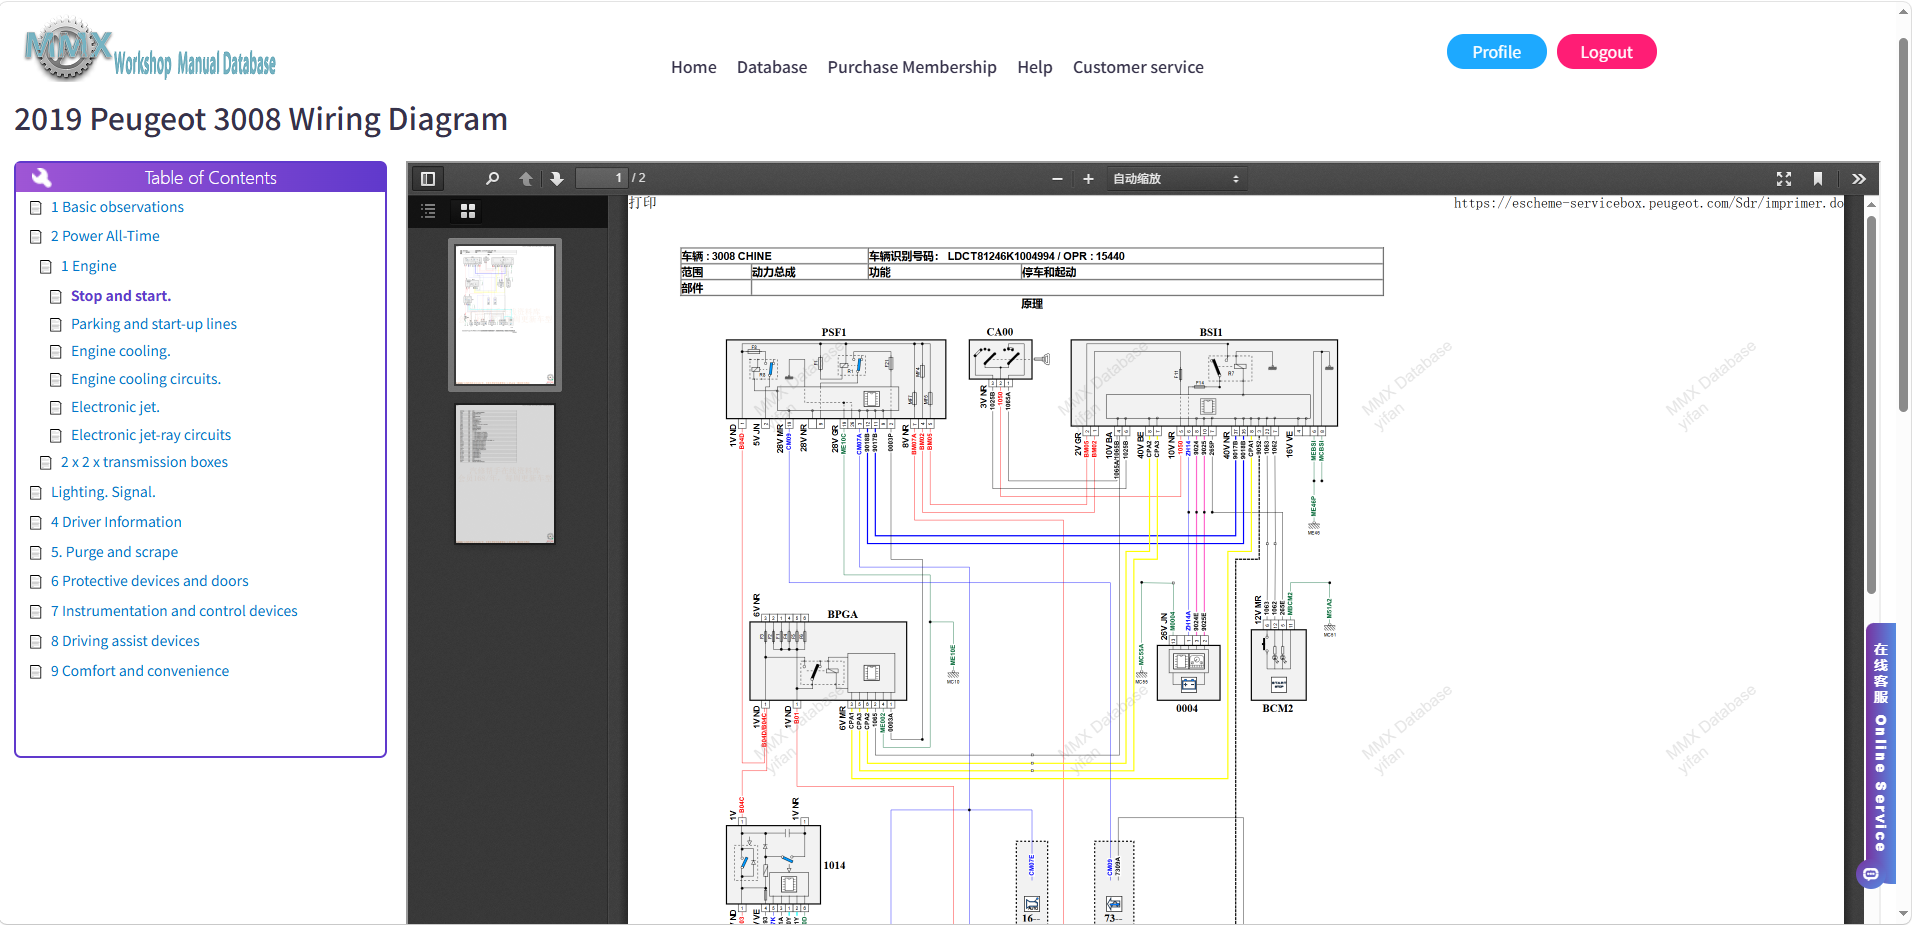Open the 8 Driving assist devices section

pos(125,641)
